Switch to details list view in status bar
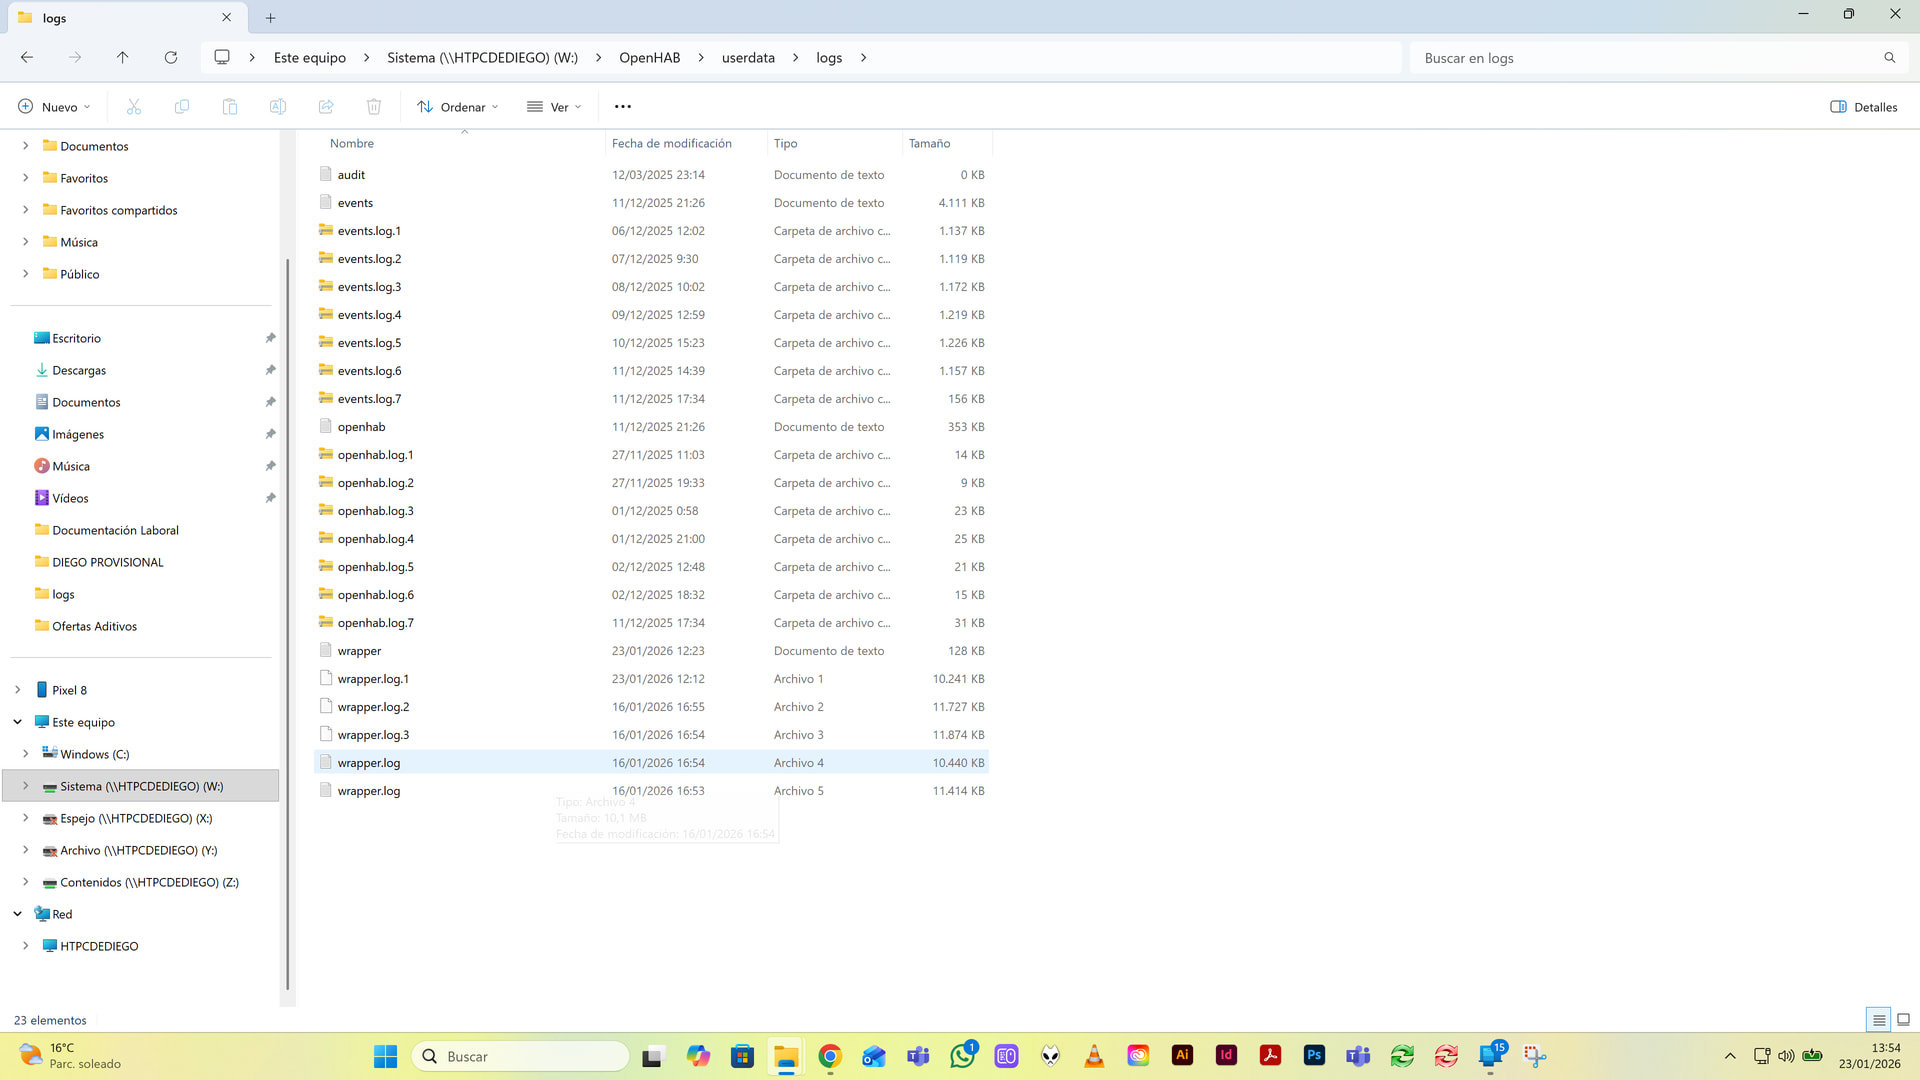1920x1080 pixels. (1879, 1020)
